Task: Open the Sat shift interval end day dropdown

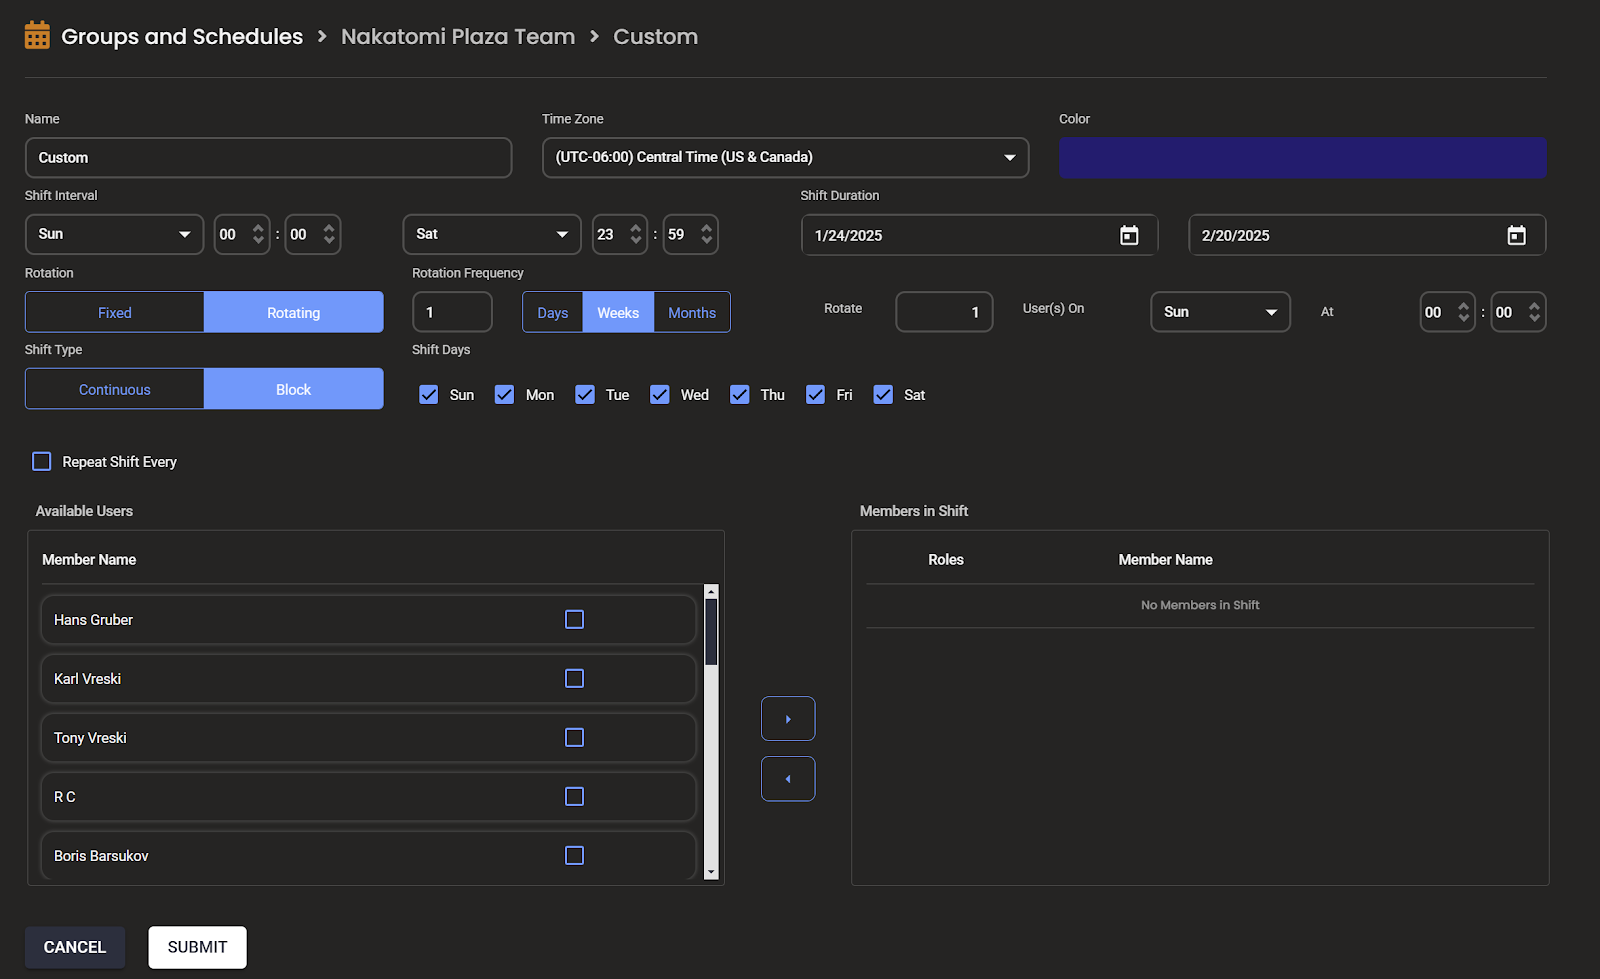Action: pyautogui.click(x=491, y=234)
